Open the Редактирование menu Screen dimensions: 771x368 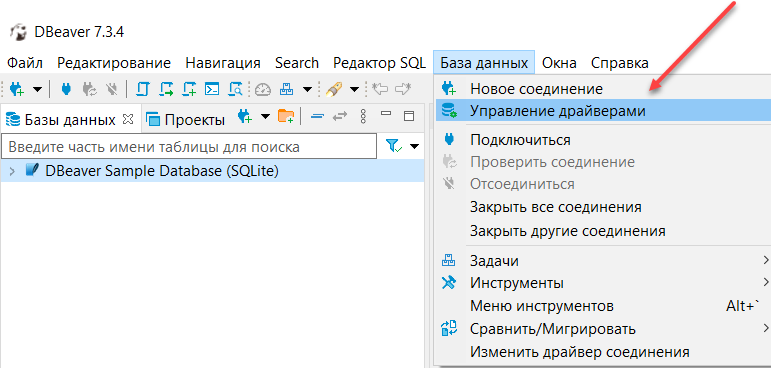click(x=114, y=63)
